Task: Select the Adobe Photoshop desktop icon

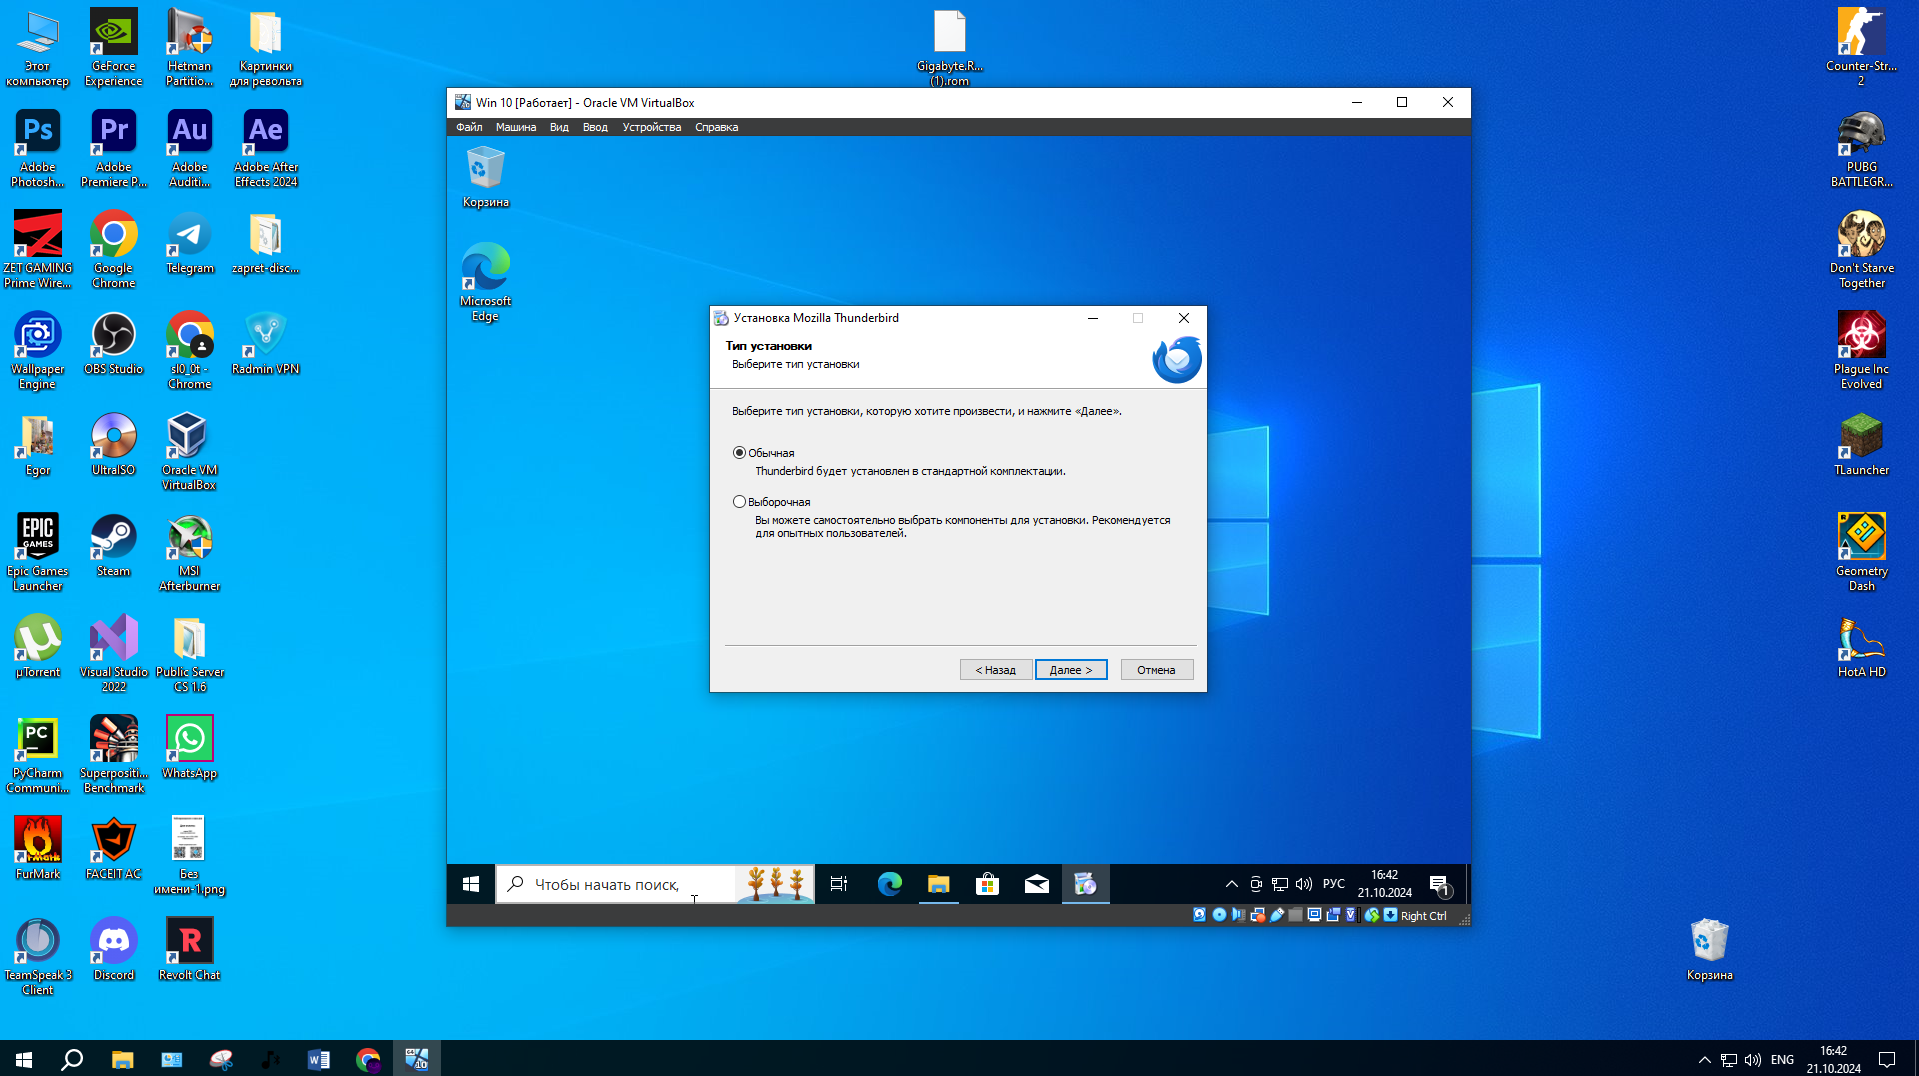Action: click(38, 149)
